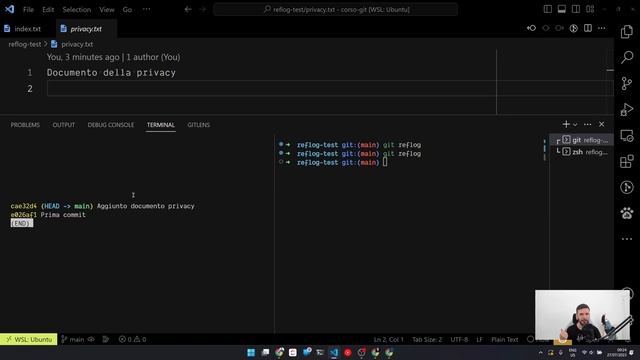This screenshot has width=640, height=360.
Task: Switch to the Debug Console tab
Action: 111,125
